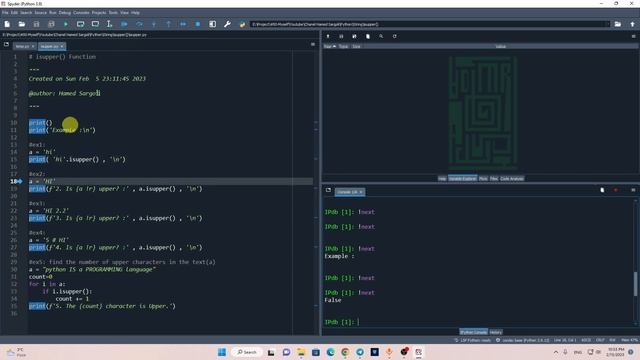
Task: Run cell and advance icon
Action: click(95, 24)
